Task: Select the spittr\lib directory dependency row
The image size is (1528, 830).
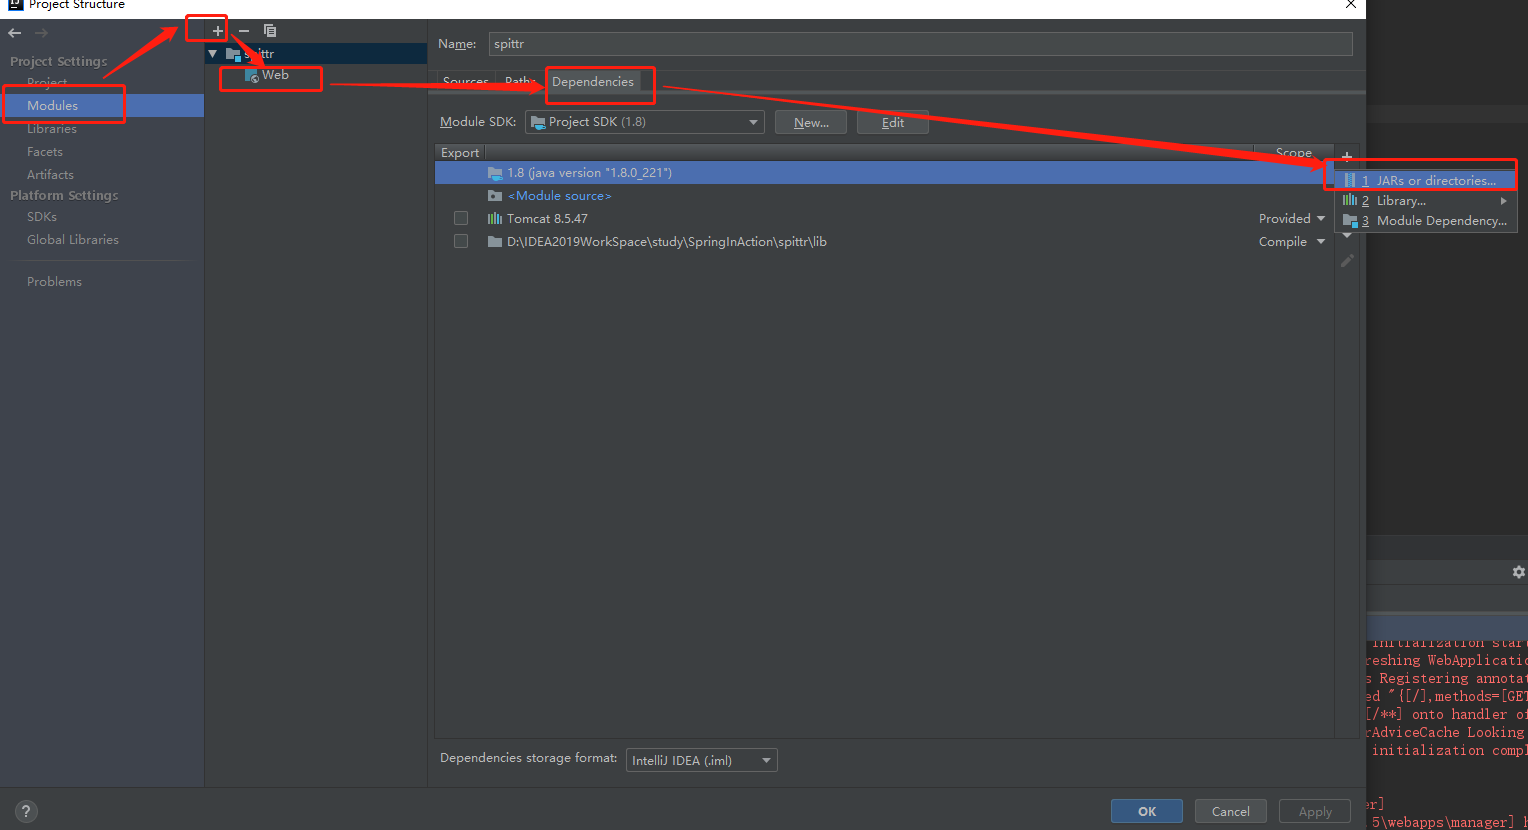Action: click(884, 241)
